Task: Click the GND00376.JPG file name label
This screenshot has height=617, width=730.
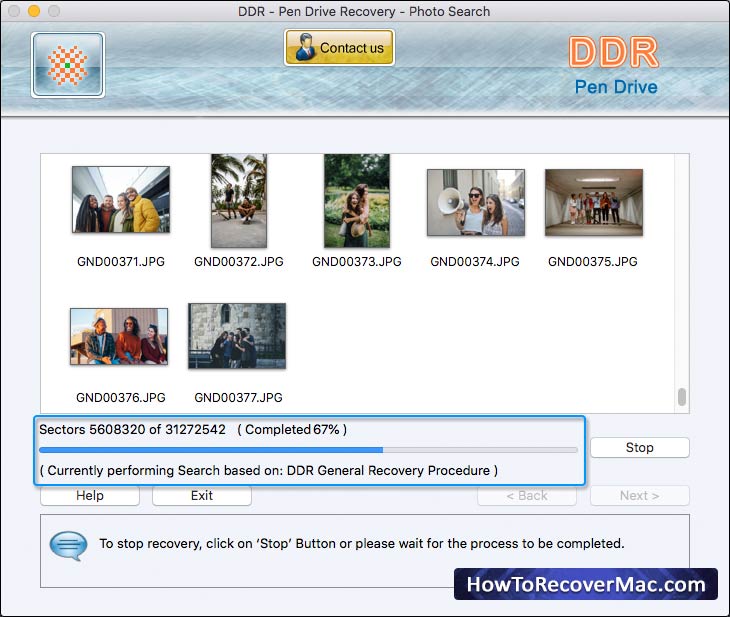Action: tap(121, 398)
